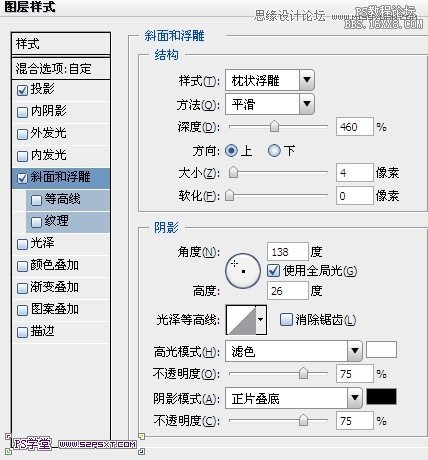This screenshot has width=428, height=460.
Task: Uncheck the 投影 (drop shadow) checkbox
Action: 22,90
